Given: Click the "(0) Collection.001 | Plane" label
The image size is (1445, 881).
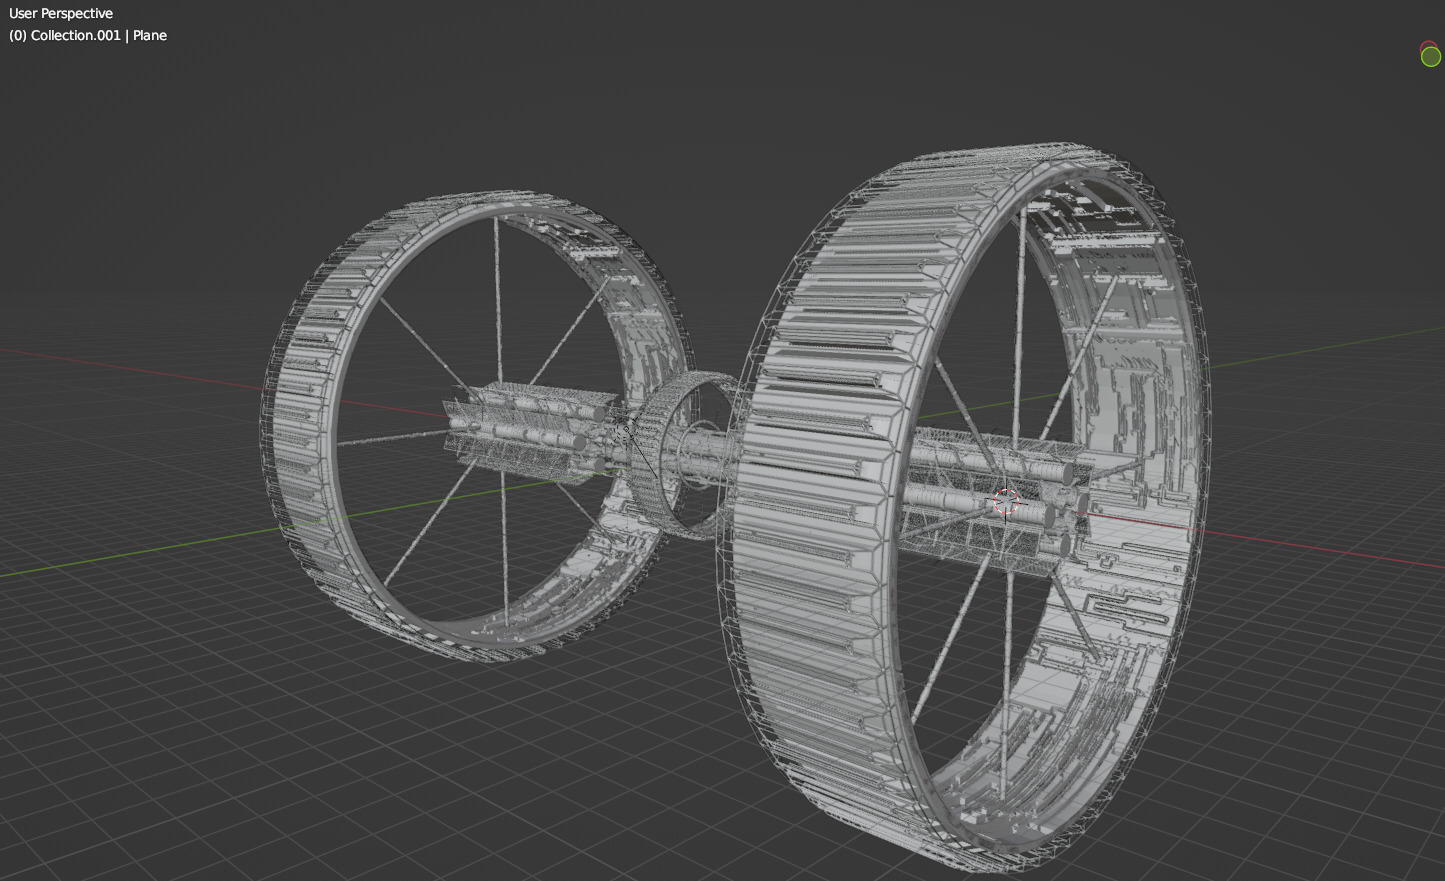Looking at the screenshot, I should click(88, 35).
